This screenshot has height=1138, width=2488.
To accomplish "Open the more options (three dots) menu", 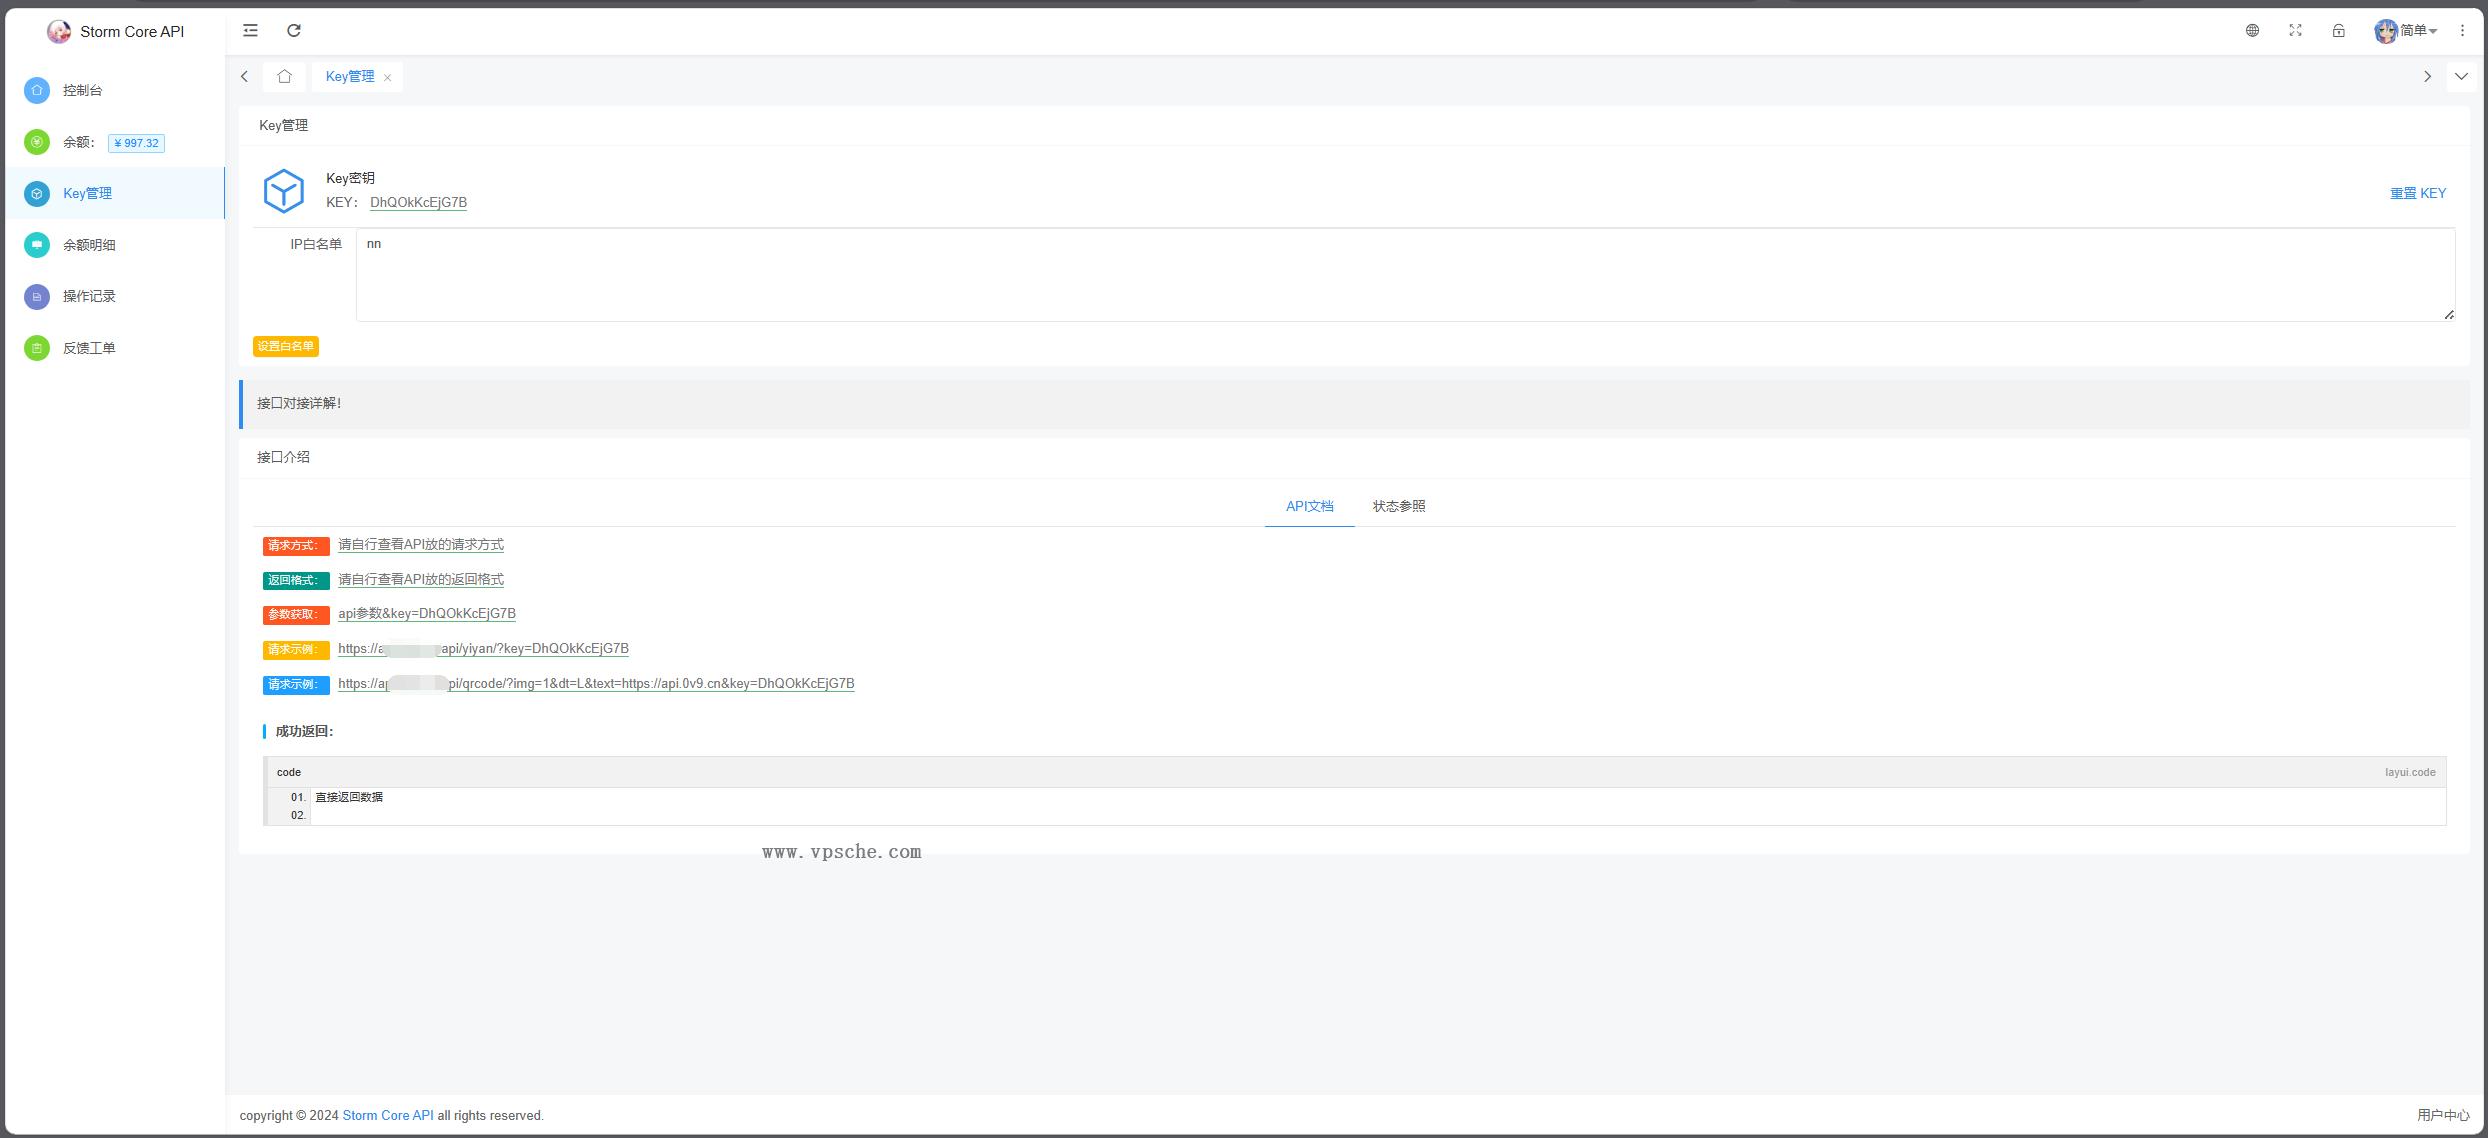I will [2462, 31].
